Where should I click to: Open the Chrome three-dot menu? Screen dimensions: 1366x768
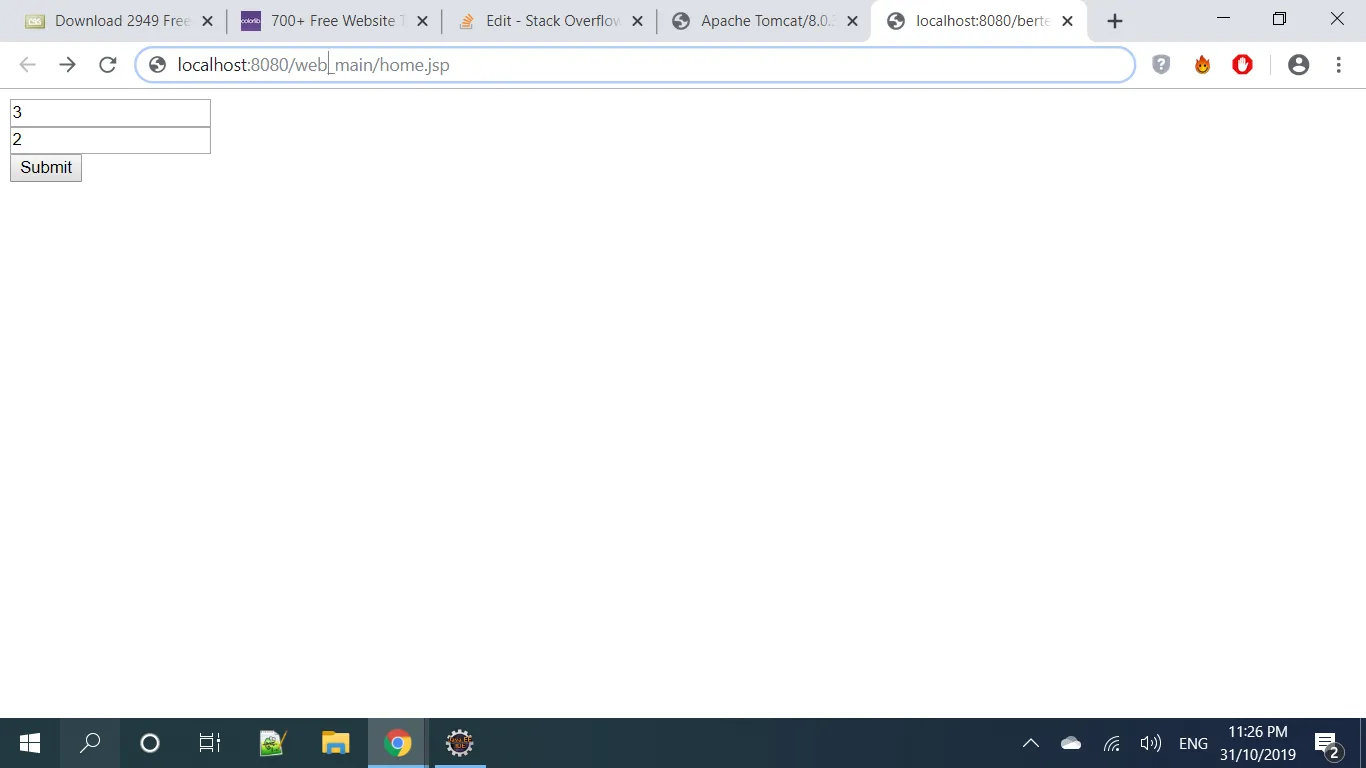coord(1339,65)
